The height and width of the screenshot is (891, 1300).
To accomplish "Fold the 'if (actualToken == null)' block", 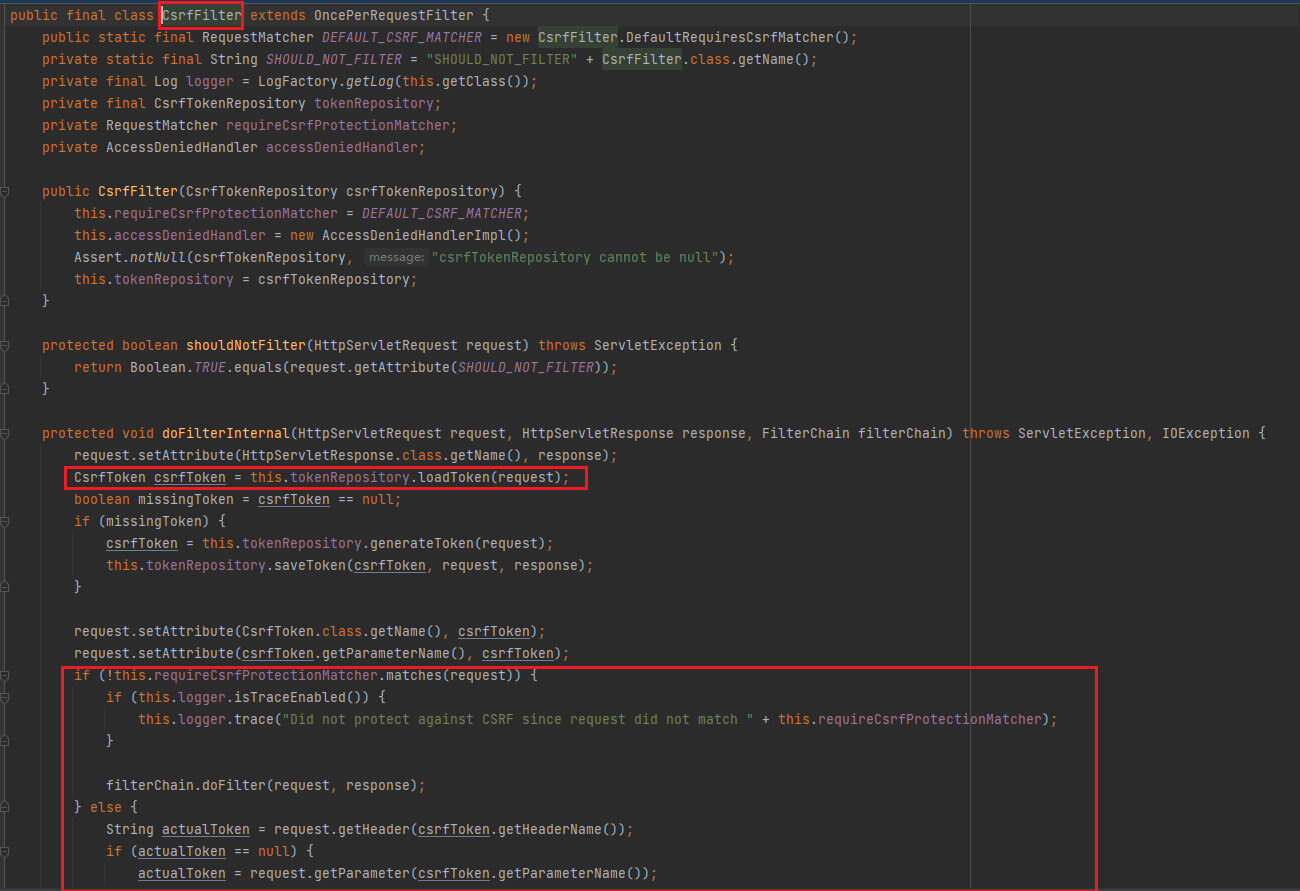I will 5,851.
